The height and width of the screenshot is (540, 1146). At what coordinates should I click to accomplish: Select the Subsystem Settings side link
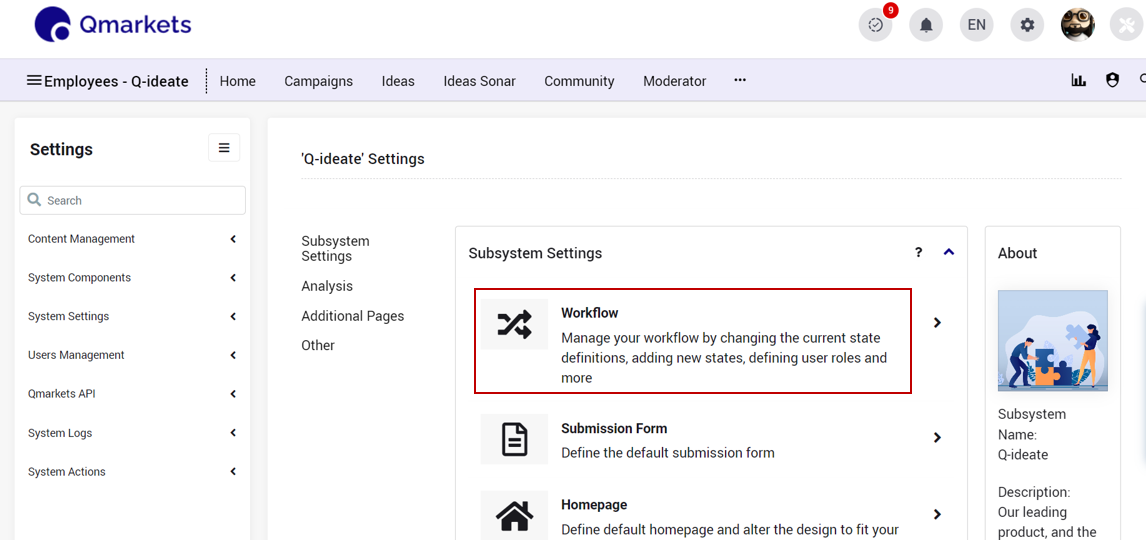pos(335,248)
